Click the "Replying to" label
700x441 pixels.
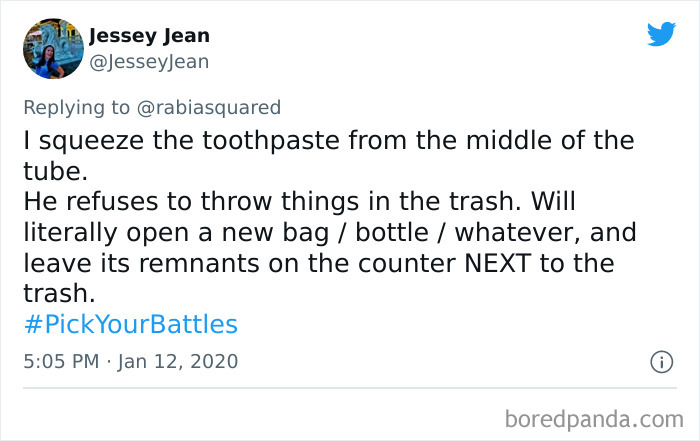pos(81,107)
